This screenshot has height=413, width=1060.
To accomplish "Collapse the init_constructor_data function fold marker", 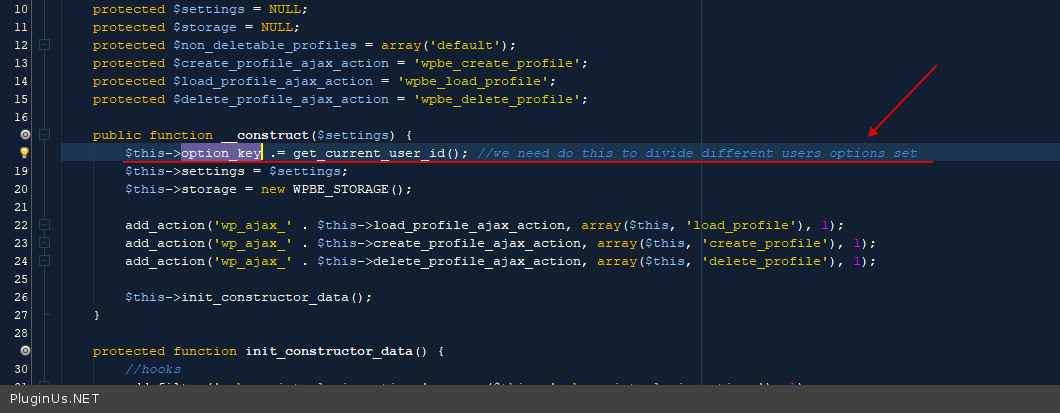I will pos(44,351).
